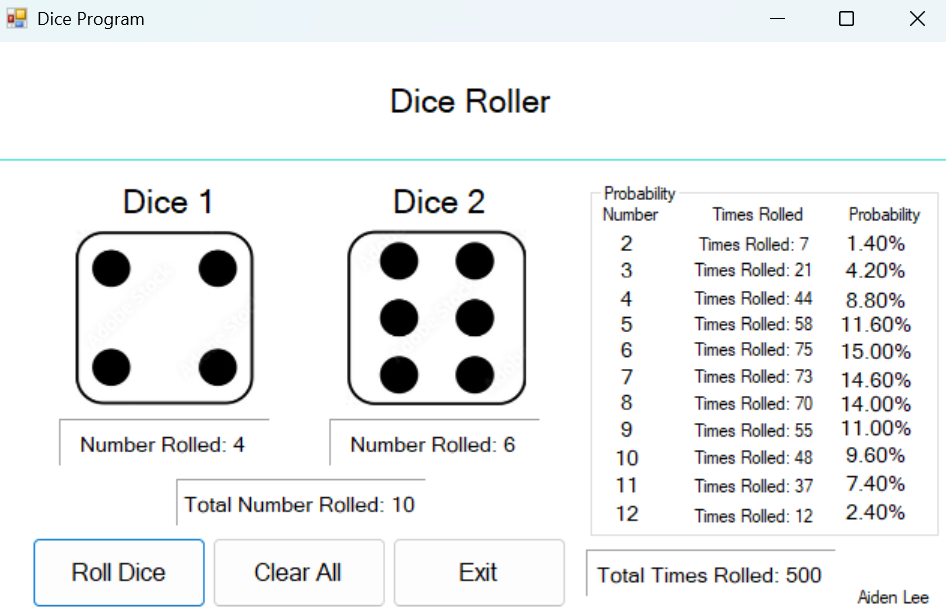Click the Dice 1 'Number Rolled: 4' label
Screen dimensions: 946x612
[162, 445]
